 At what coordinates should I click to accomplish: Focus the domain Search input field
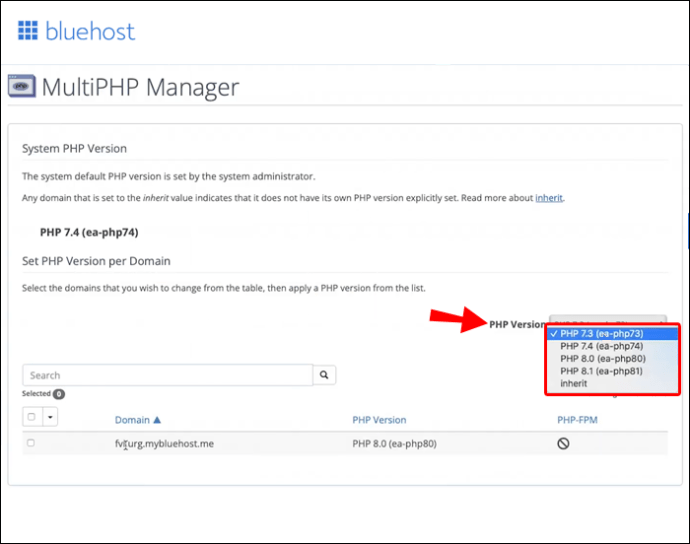click(167, 375)
